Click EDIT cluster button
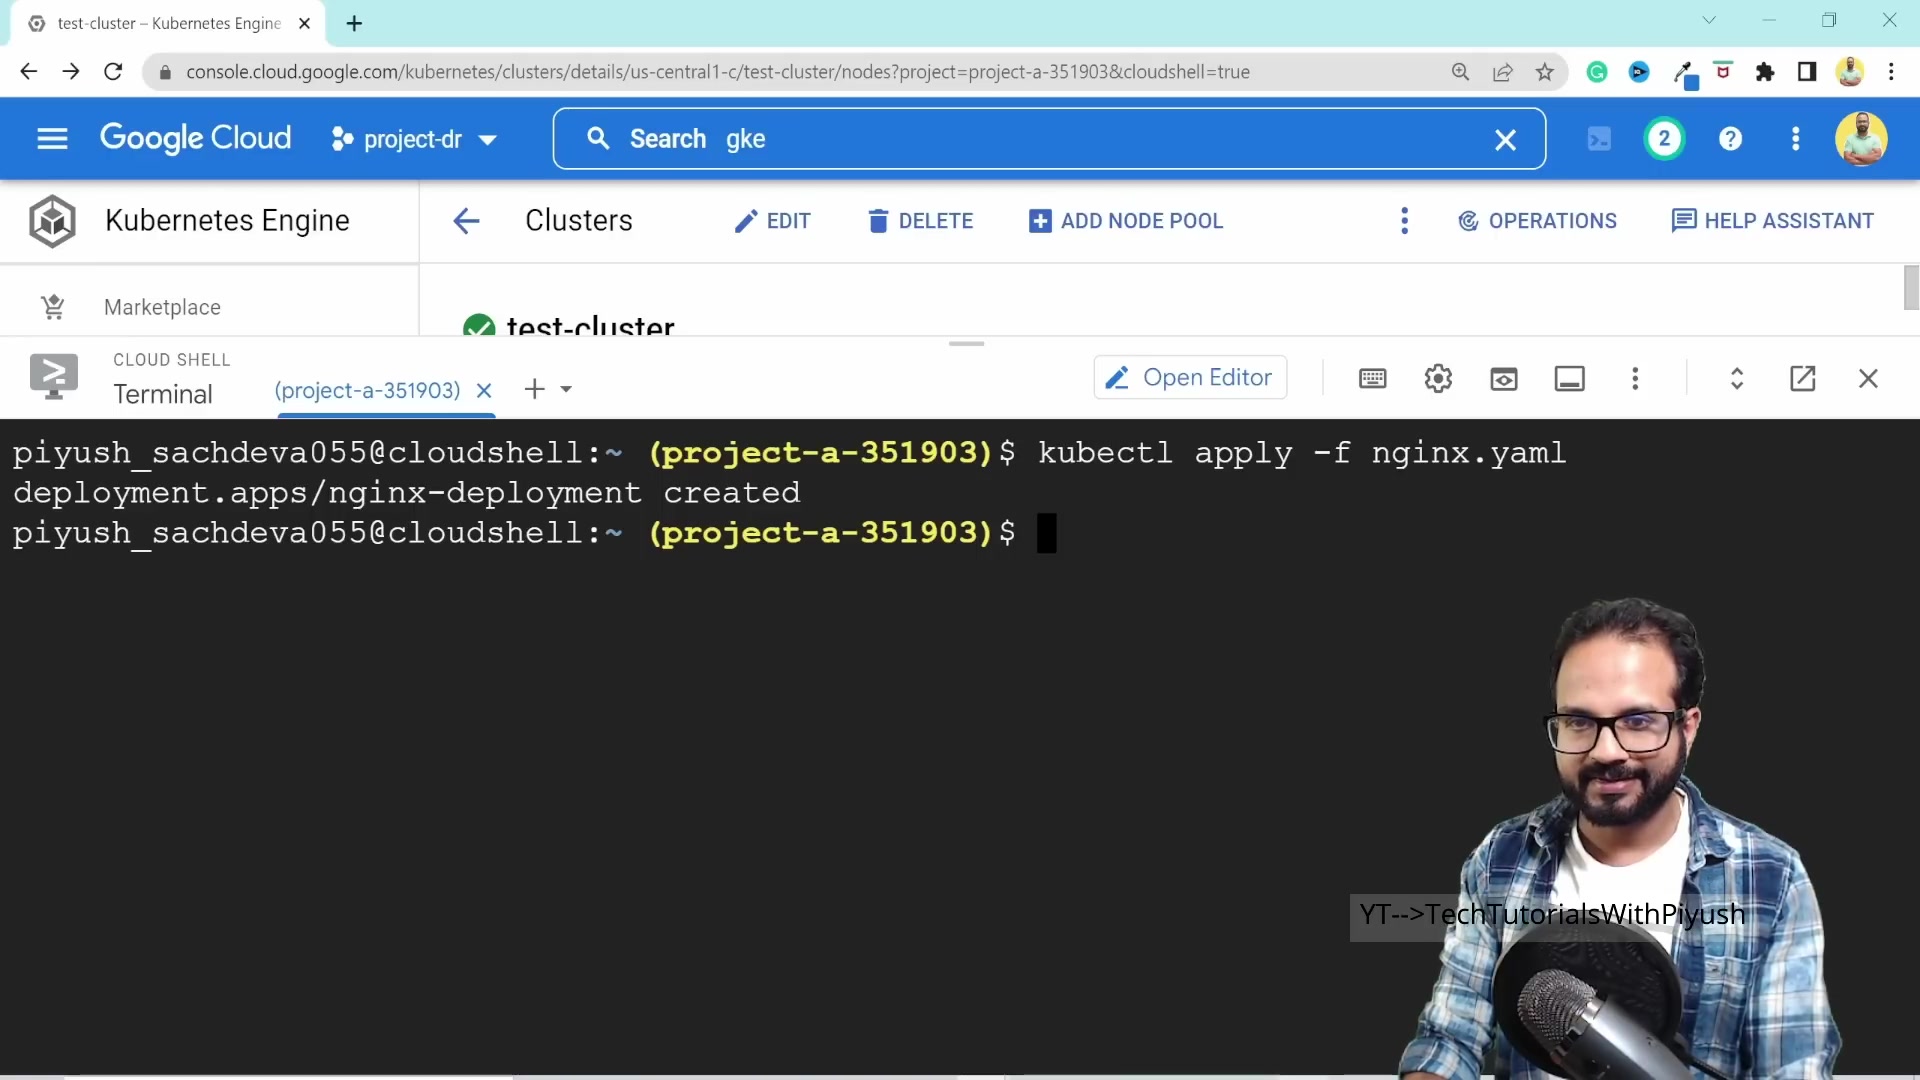The image size is (1920, 1080). click(x=772, y=221)
